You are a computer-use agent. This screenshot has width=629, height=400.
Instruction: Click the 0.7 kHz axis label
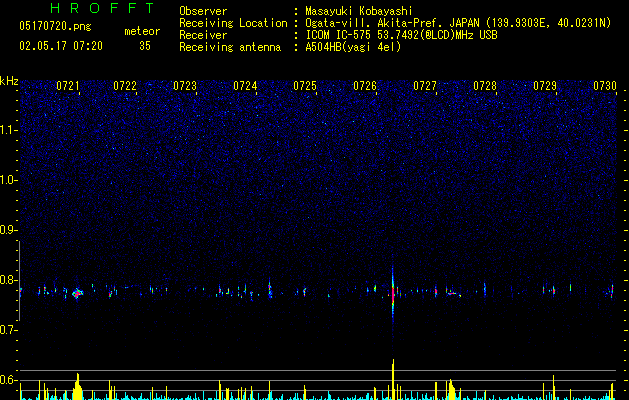[x=9, y=330]
